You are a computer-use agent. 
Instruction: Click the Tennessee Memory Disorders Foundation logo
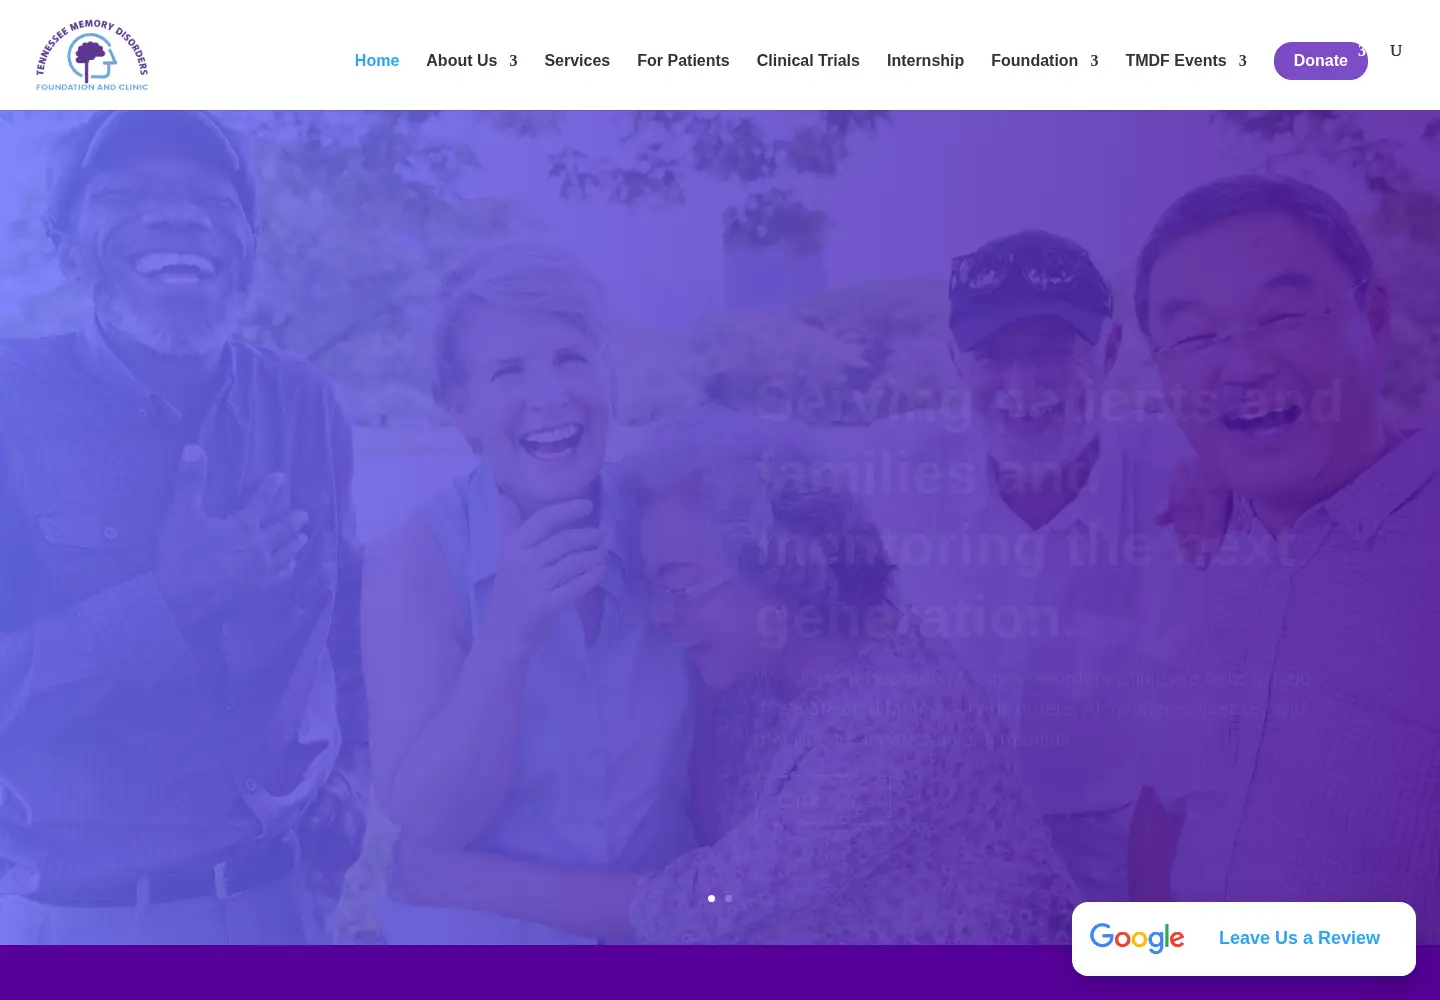[92, 55]
